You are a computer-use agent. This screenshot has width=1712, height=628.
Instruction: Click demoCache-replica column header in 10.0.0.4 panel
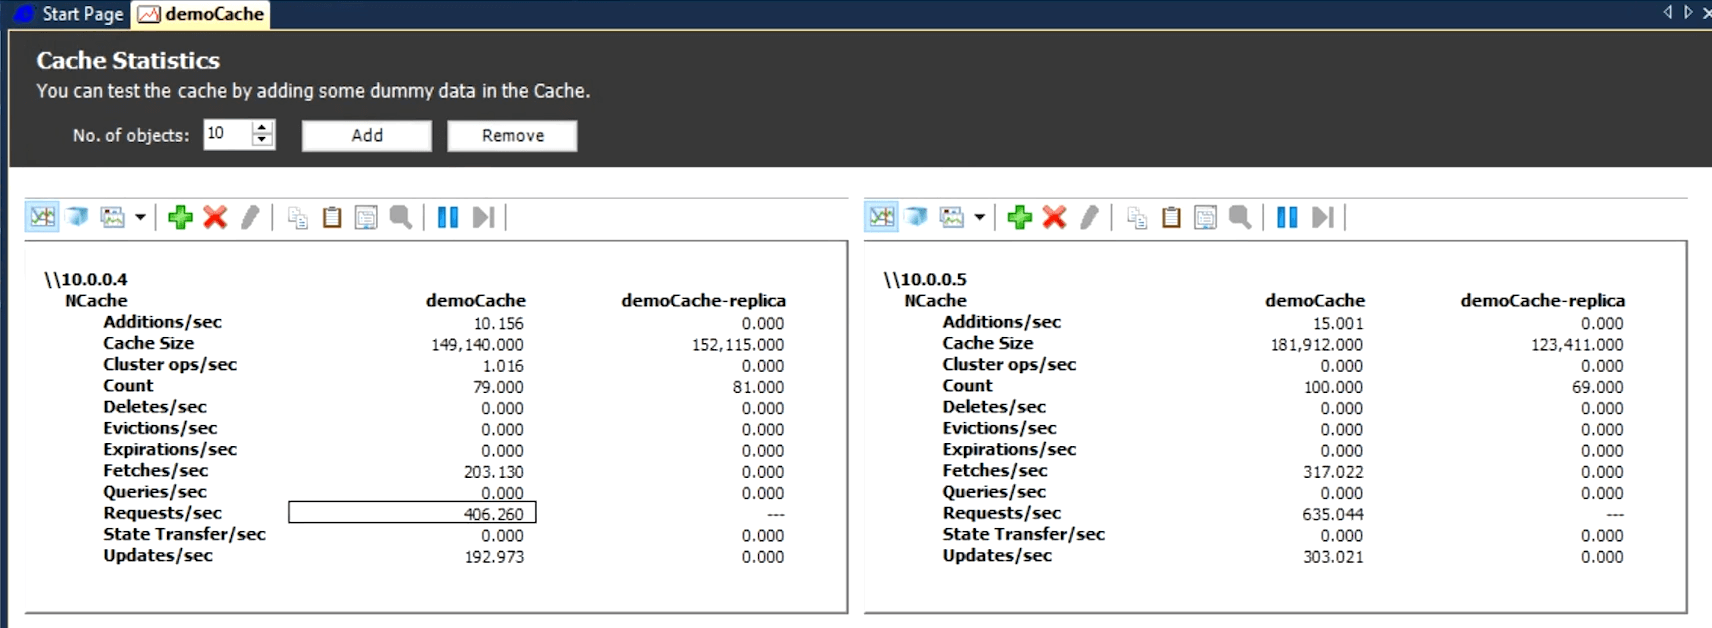[703, 300]
